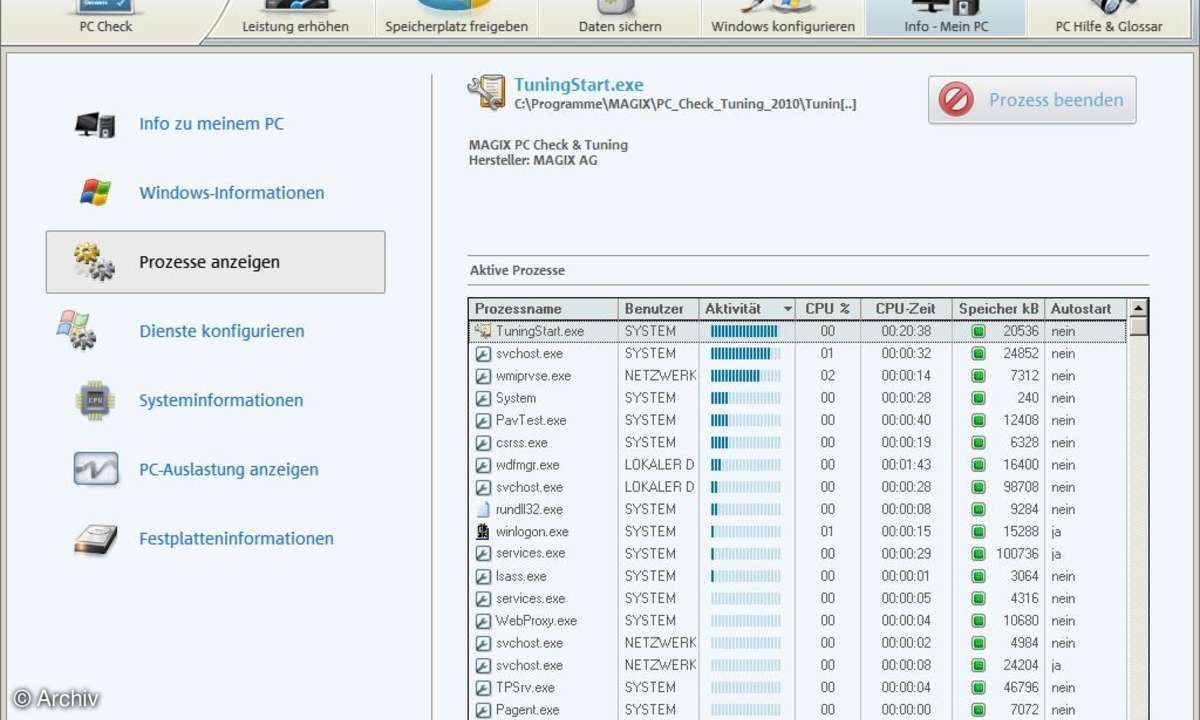Click the Pagent.exe process icon

point(483,710)
